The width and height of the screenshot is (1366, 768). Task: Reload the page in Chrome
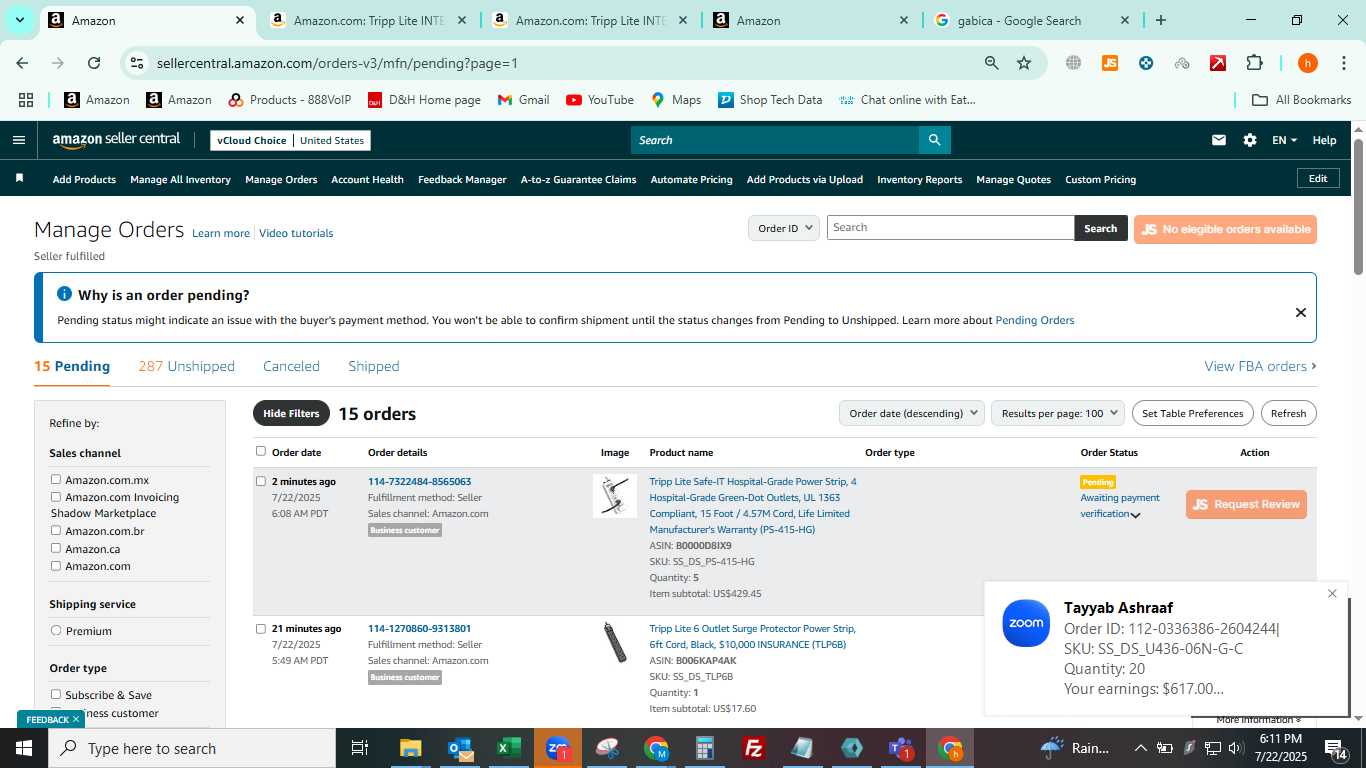point(94,63)
